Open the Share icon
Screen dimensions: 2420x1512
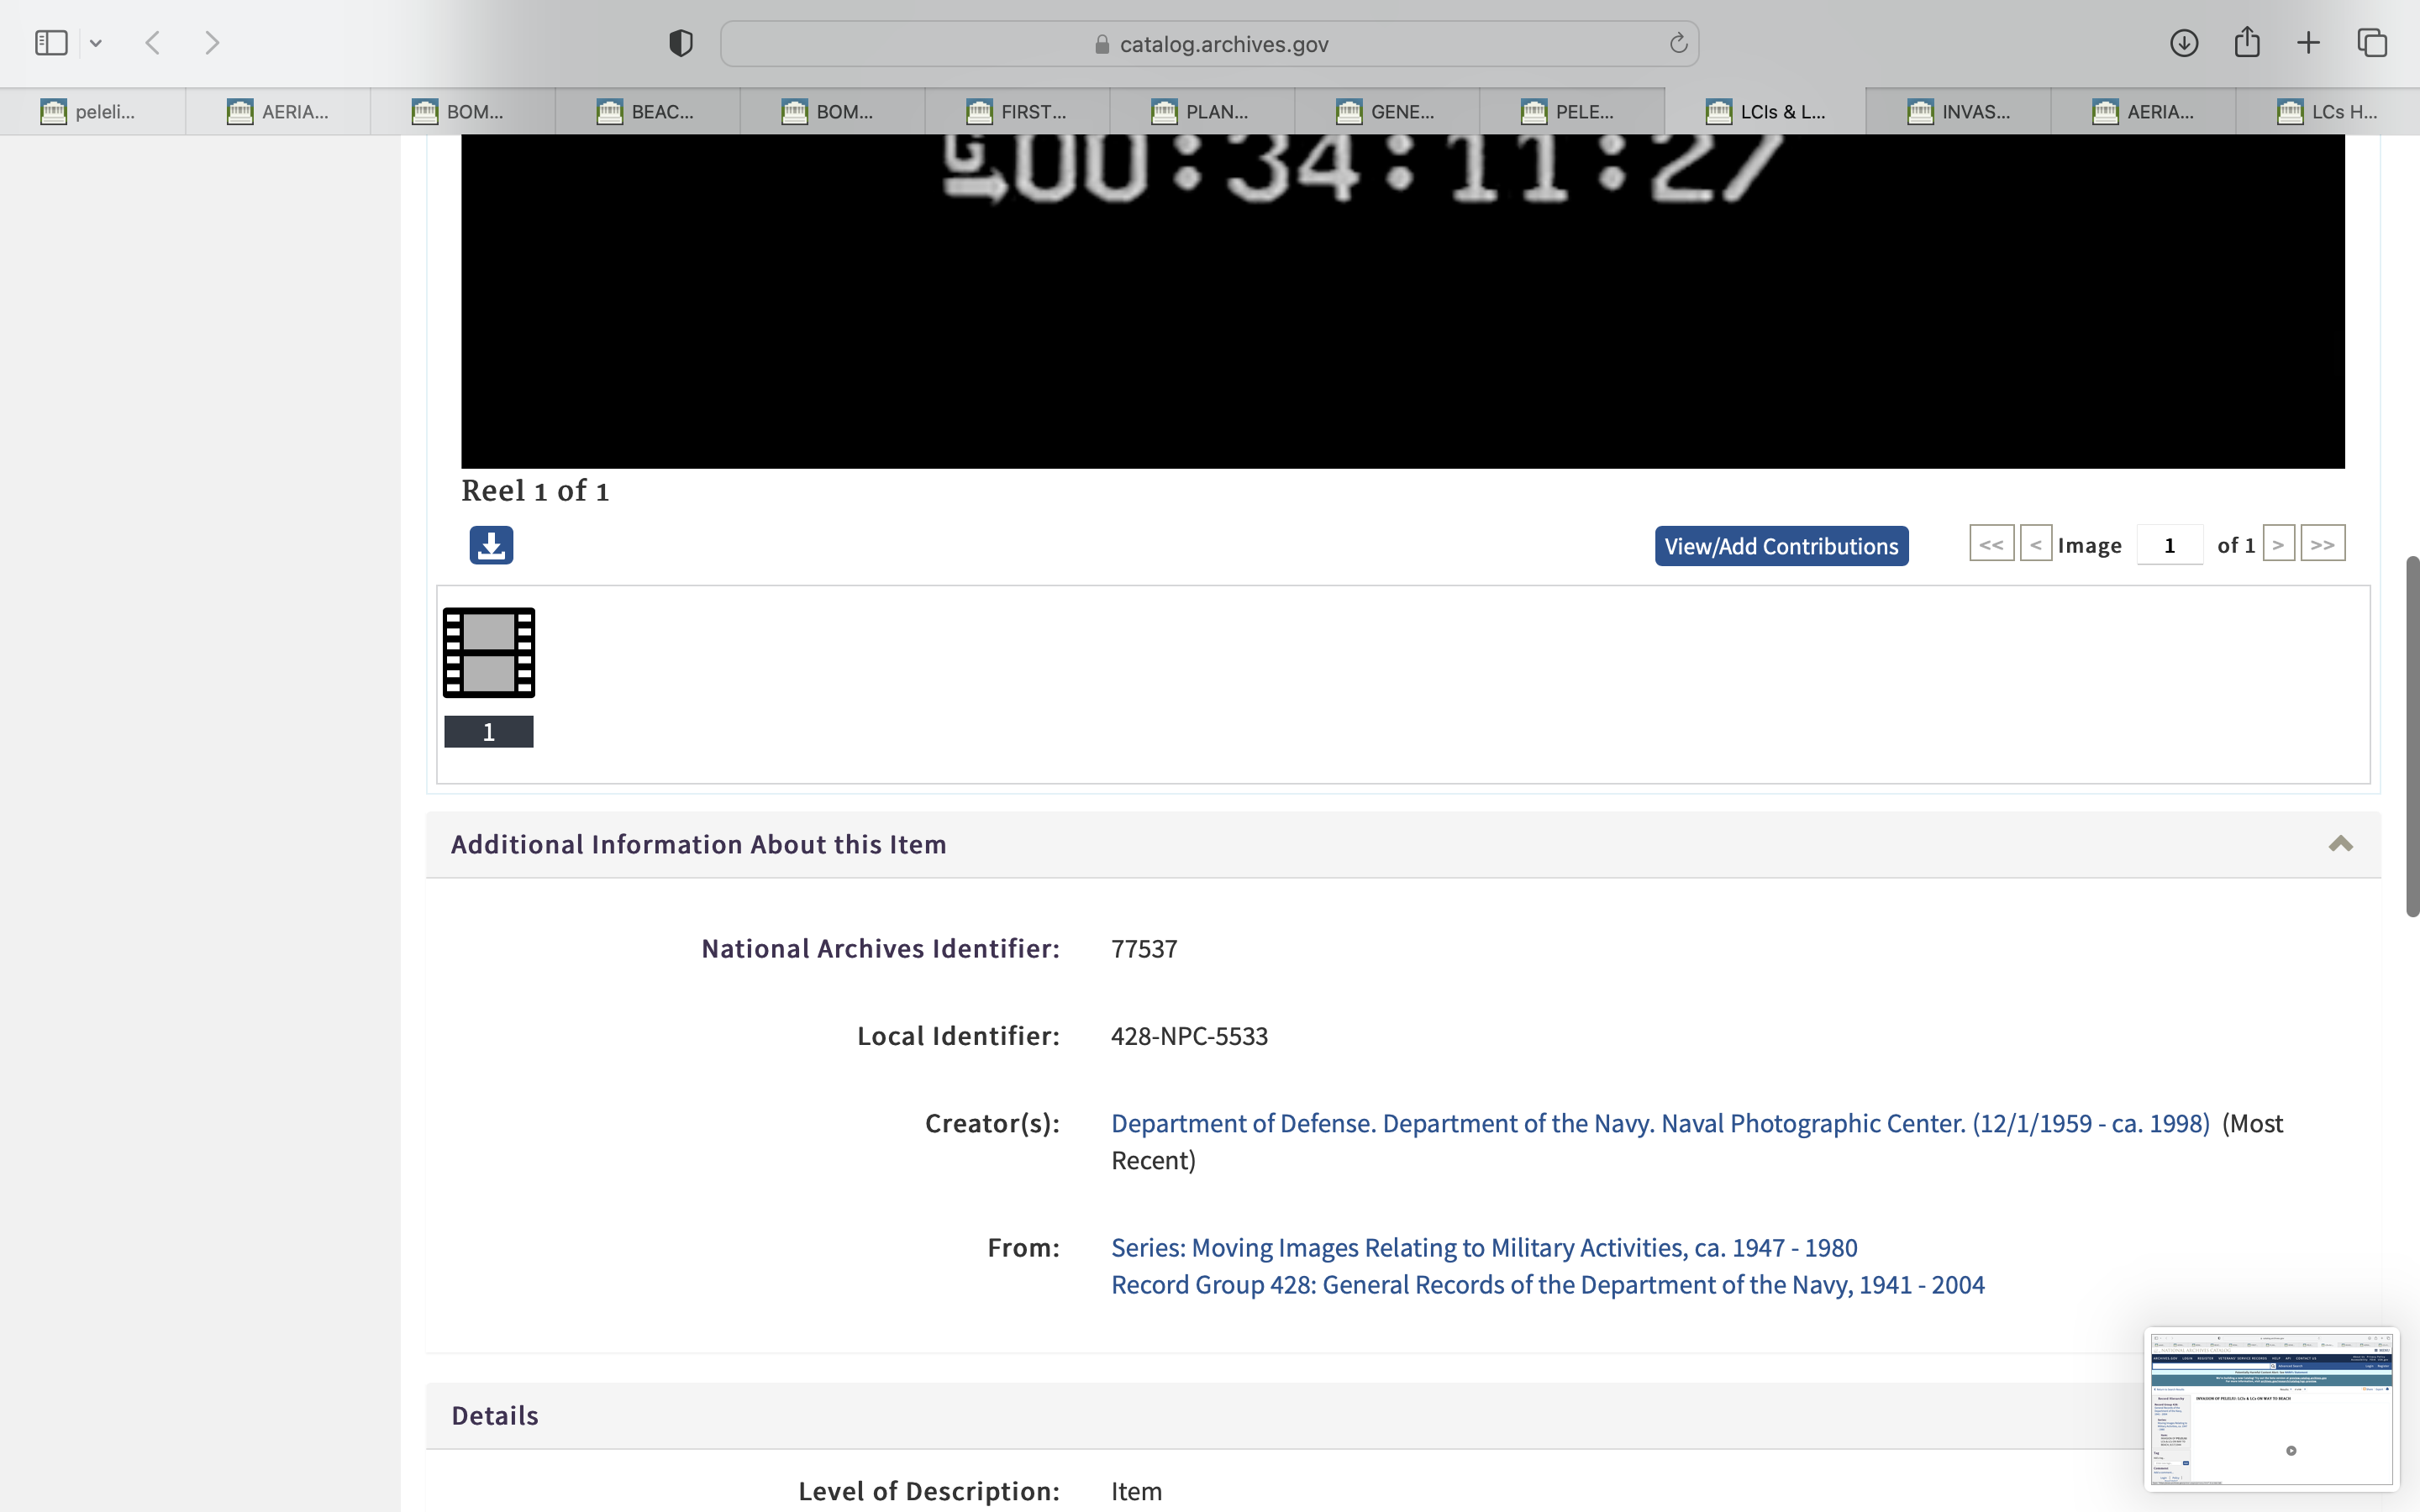click(2247, 43)
